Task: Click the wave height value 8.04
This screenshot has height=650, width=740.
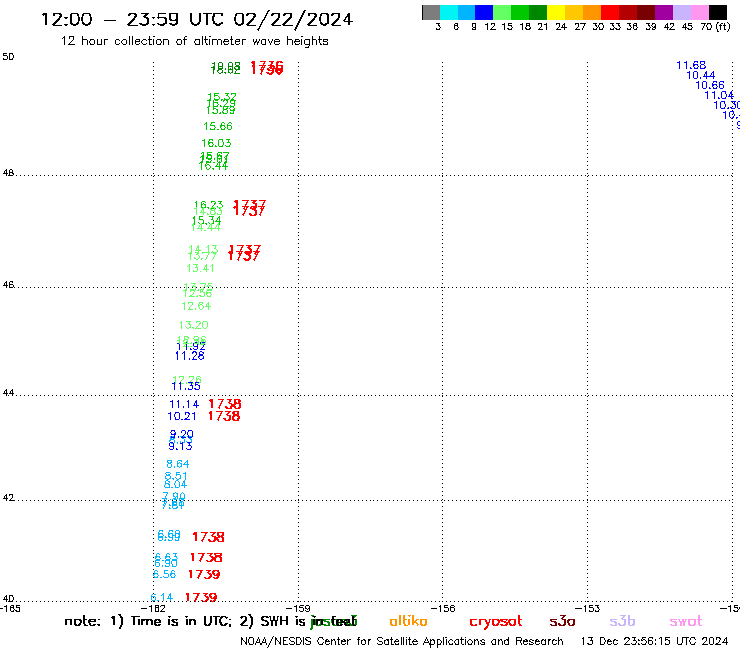Action: (175, 485)
